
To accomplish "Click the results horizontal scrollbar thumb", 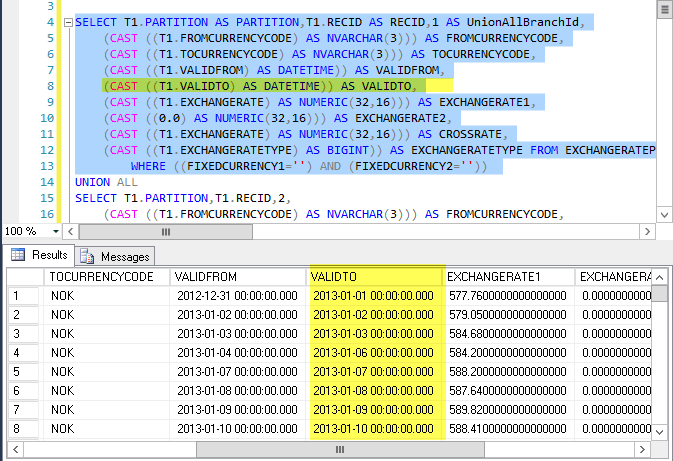I will pyautogui.click(x=340, y=449).
